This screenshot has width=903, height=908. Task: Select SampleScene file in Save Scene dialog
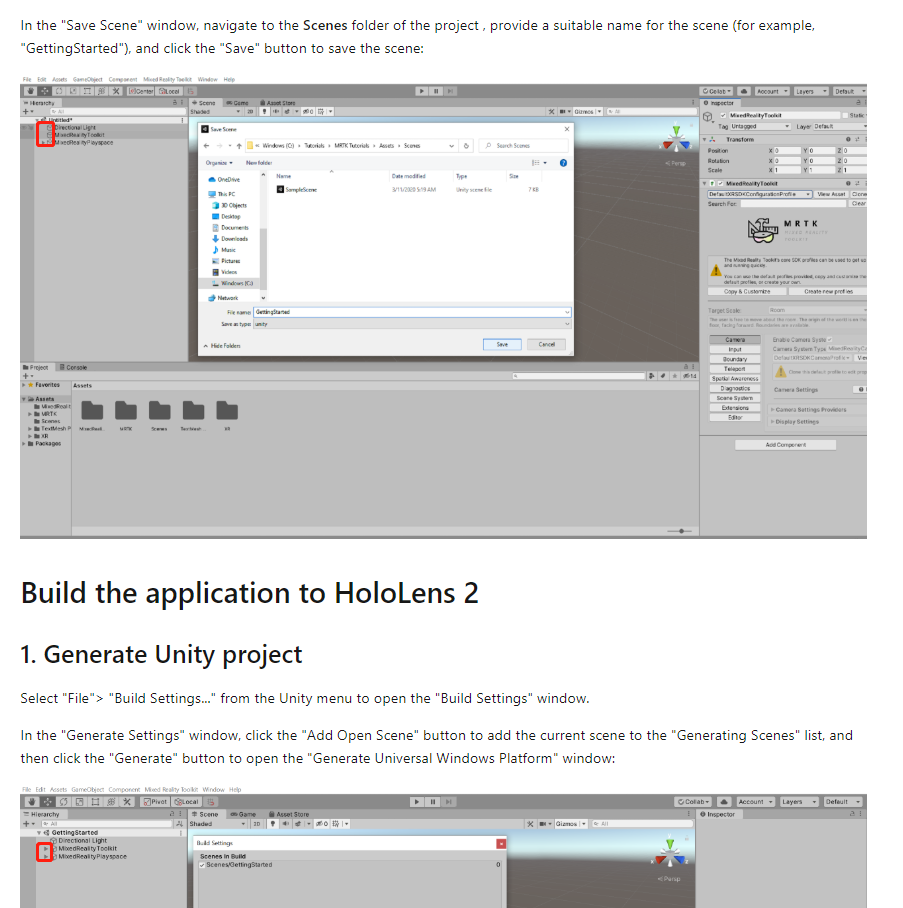[297, 189]
